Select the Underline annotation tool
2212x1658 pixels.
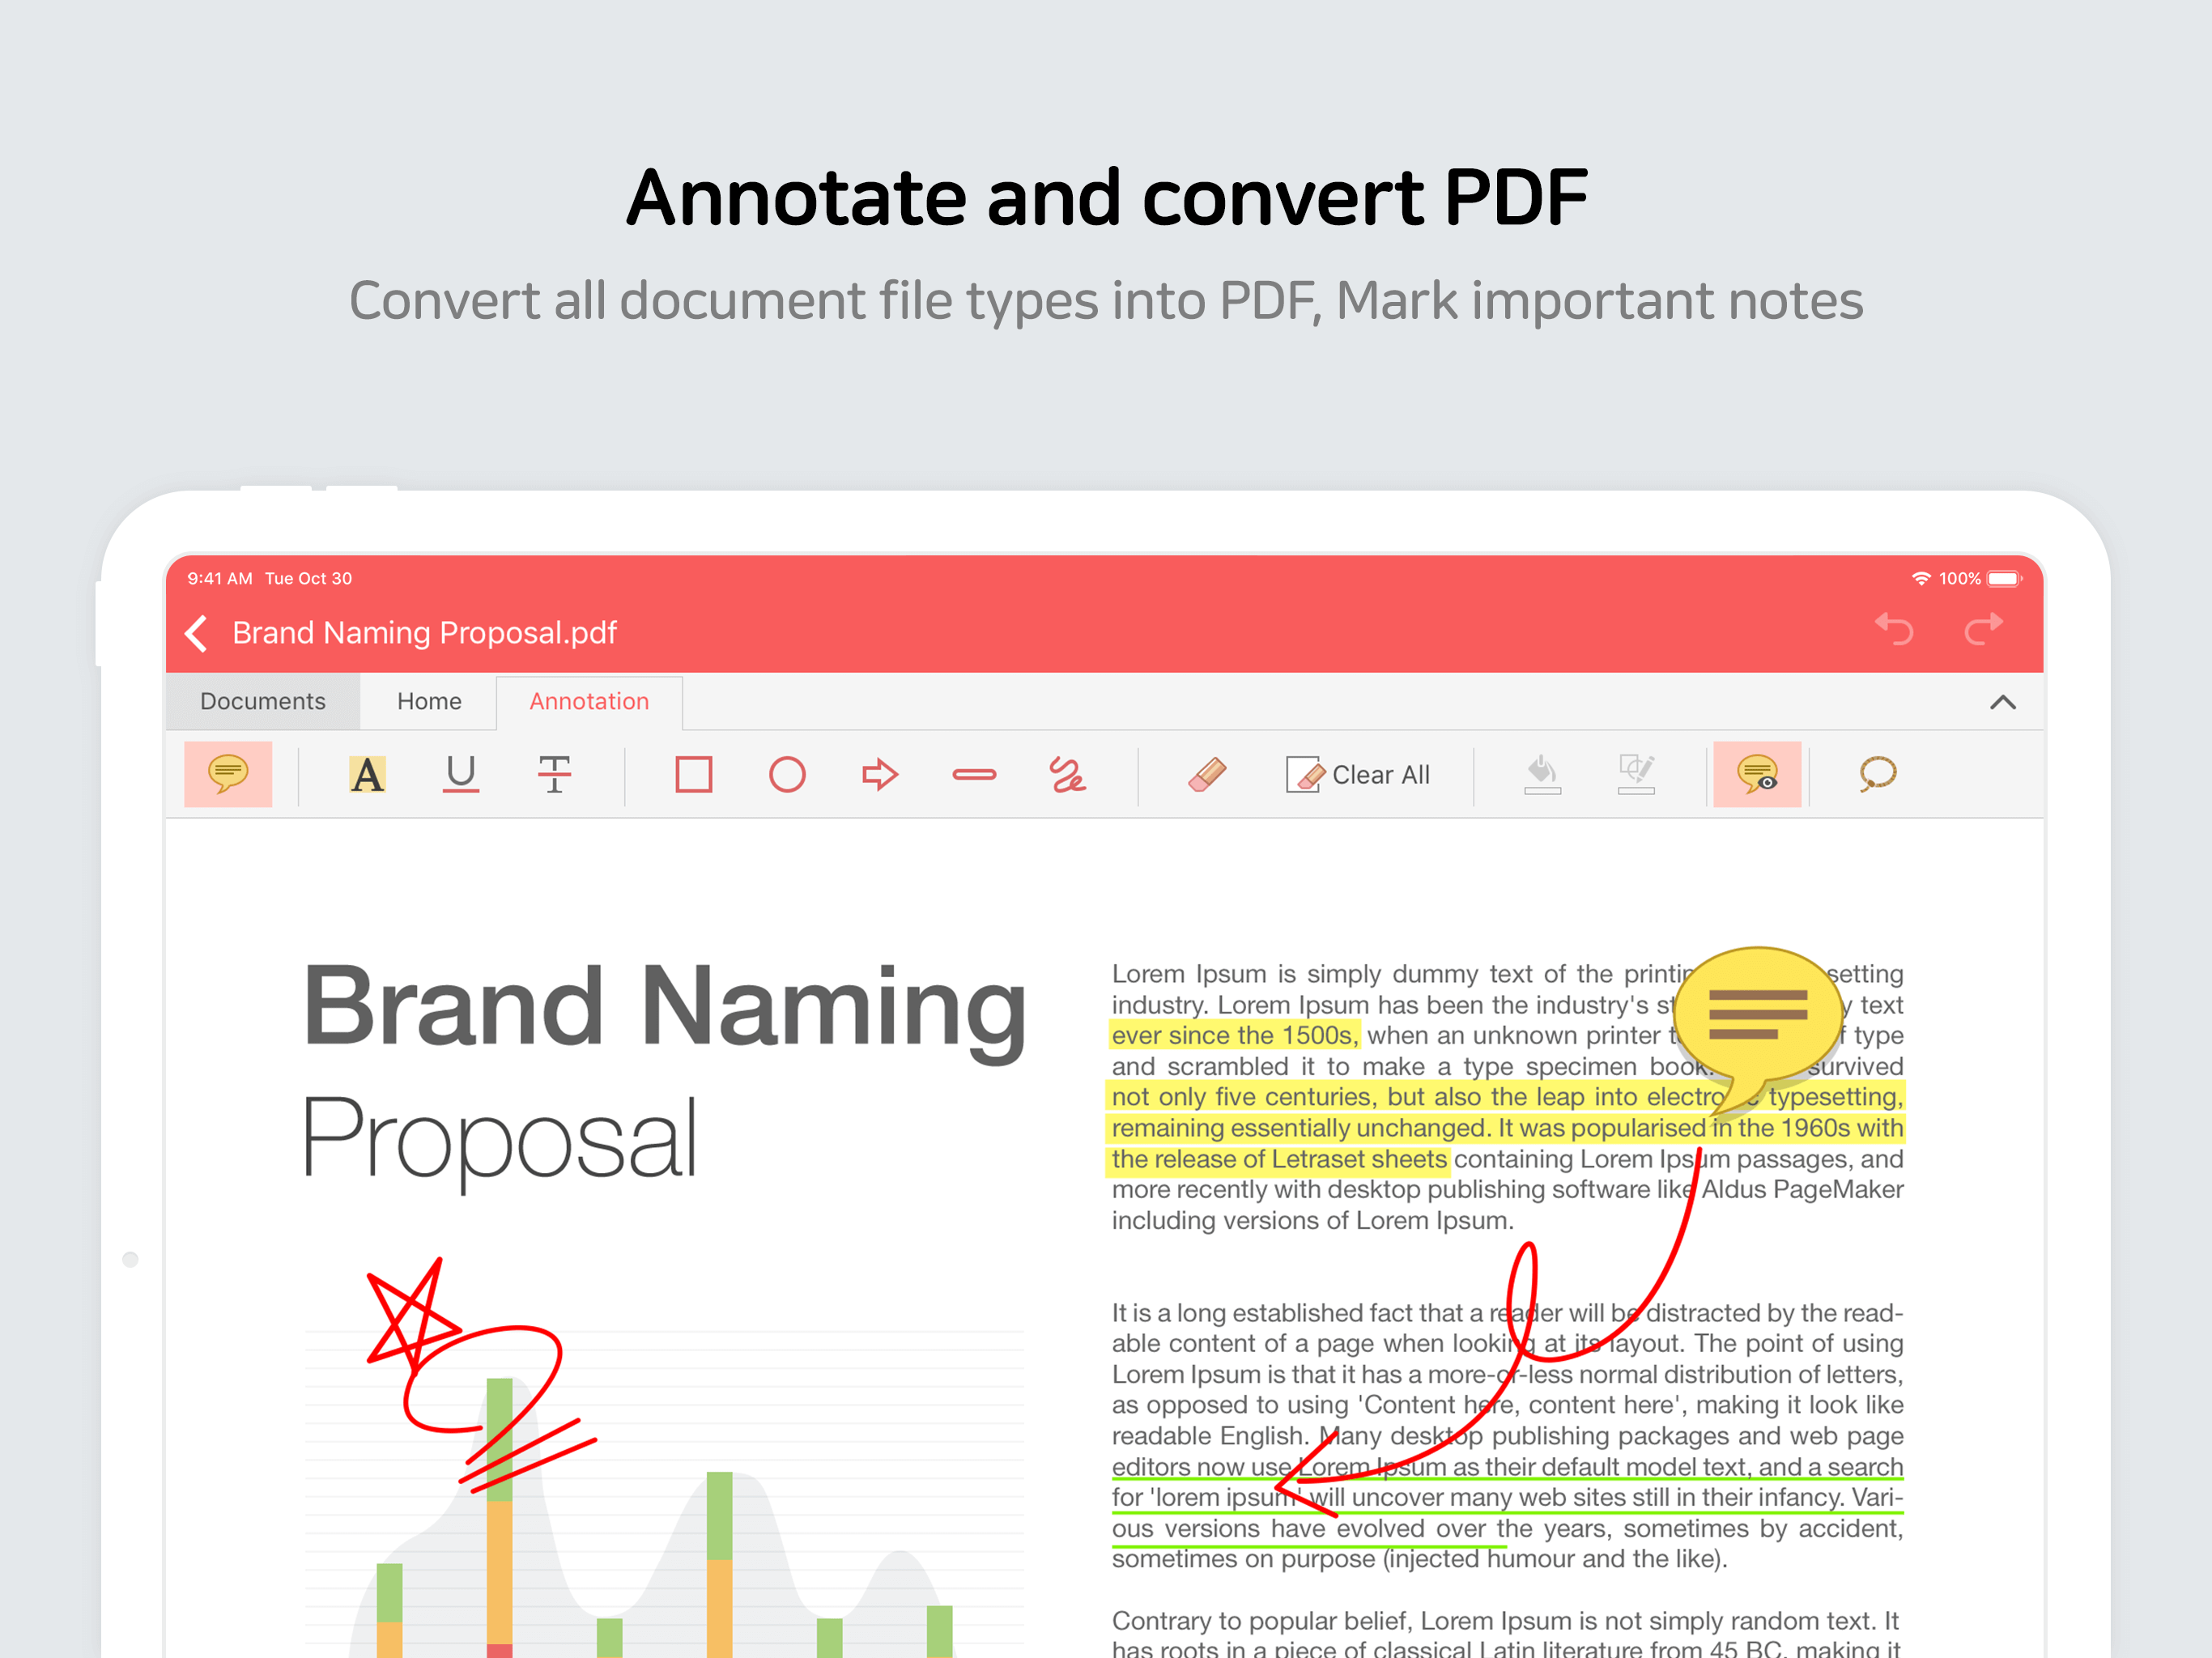(461, 774)
